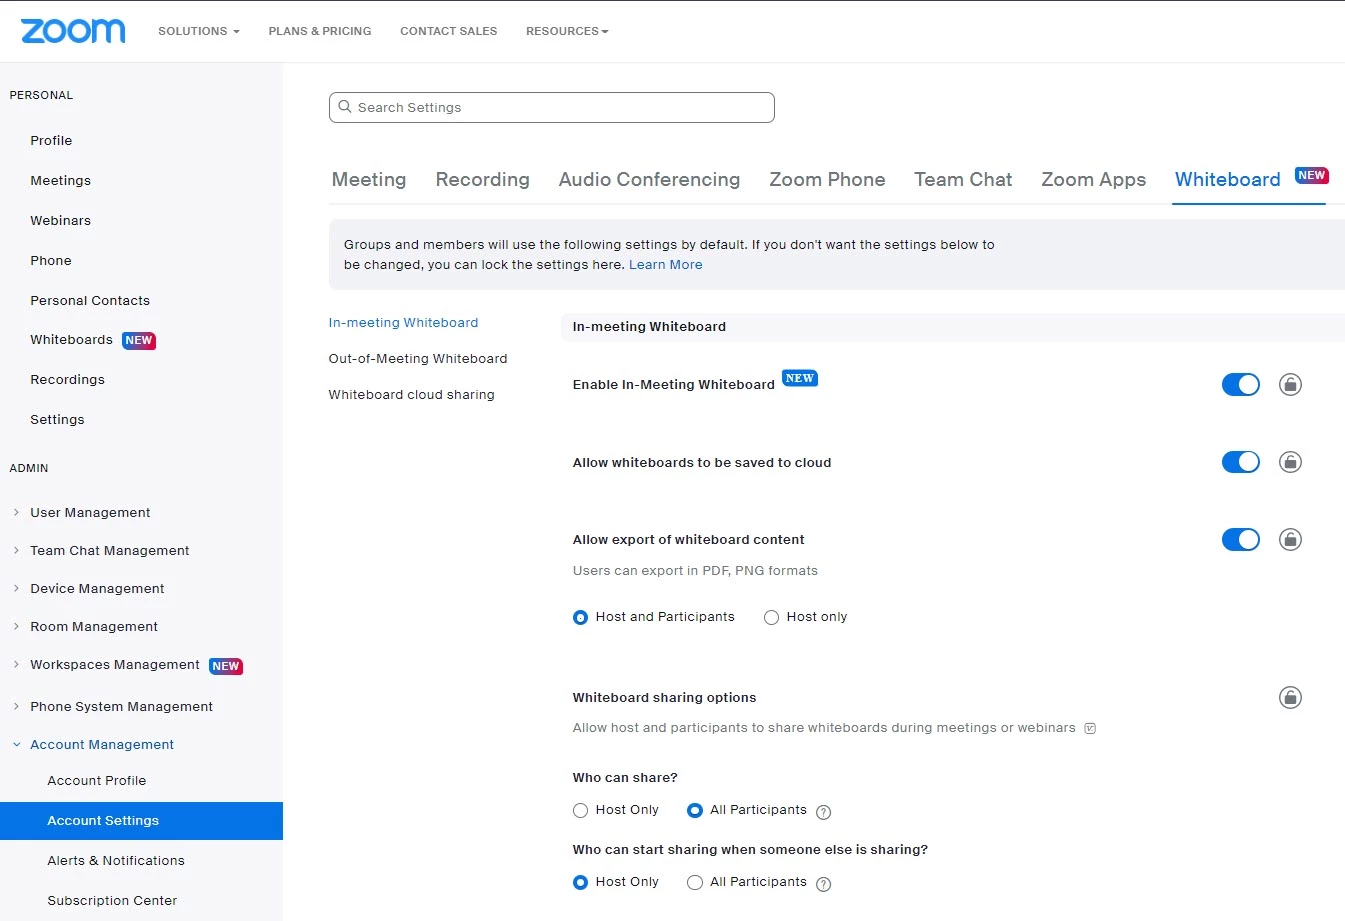Viewport: 1345px width, 921px height.
Task: Select All Participants for sharing when someone else shares
Action: click(695, 883)
